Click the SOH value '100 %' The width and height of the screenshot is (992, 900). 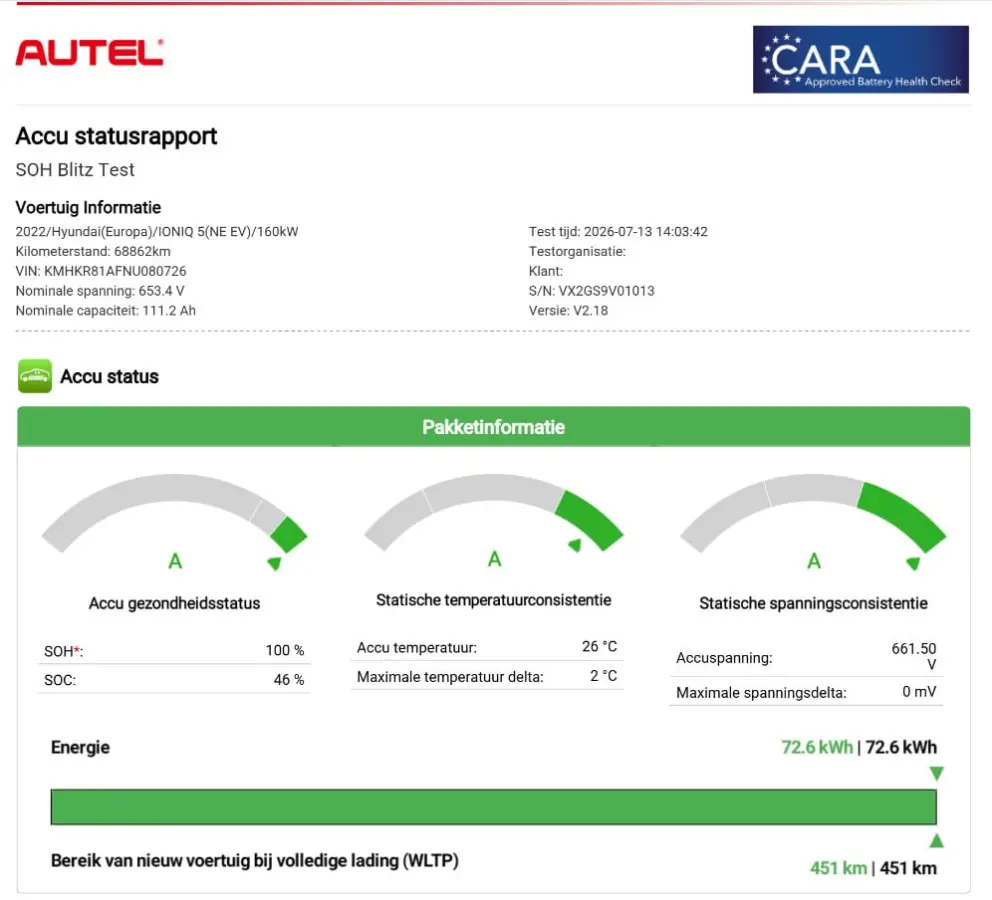[x=285, y=650]
